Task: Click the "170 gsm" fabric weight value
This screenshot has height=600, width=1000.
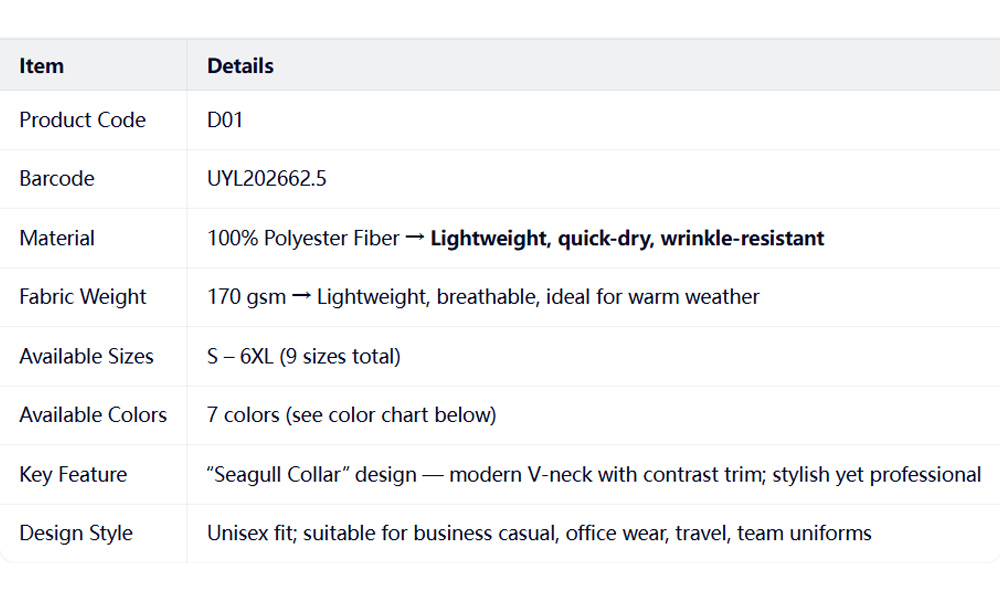Action: point(246,297)
